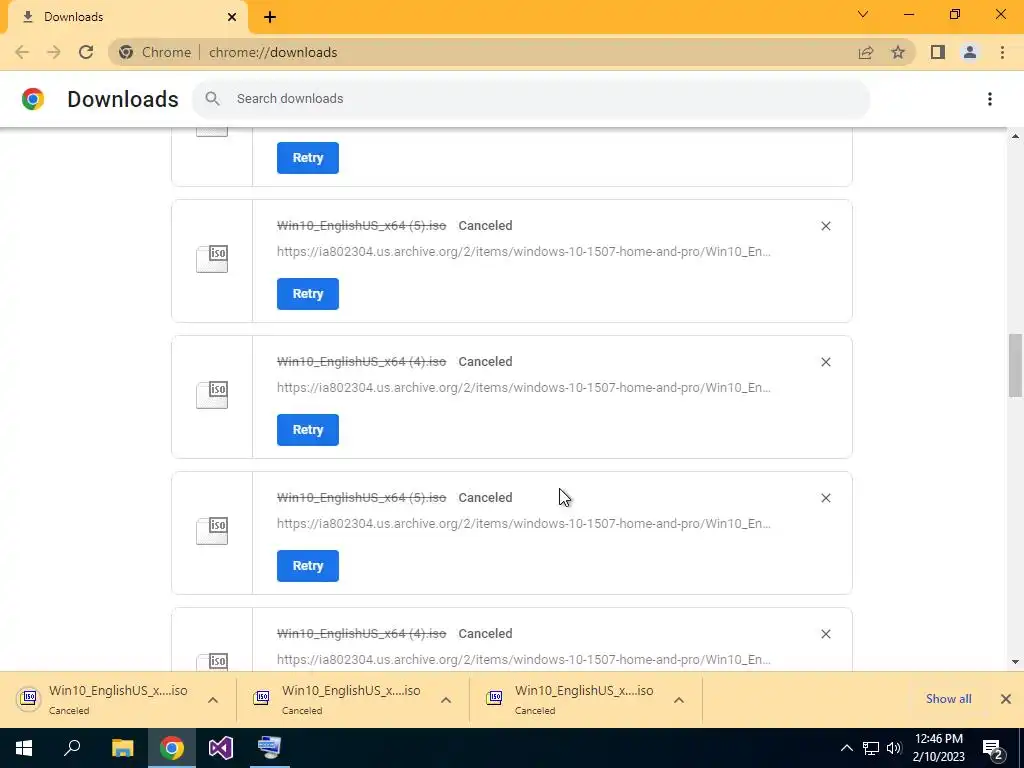This screenshot has height=768, width=1024.
Task: Open Windows taskbar search
Action: (x=72, y=748)
